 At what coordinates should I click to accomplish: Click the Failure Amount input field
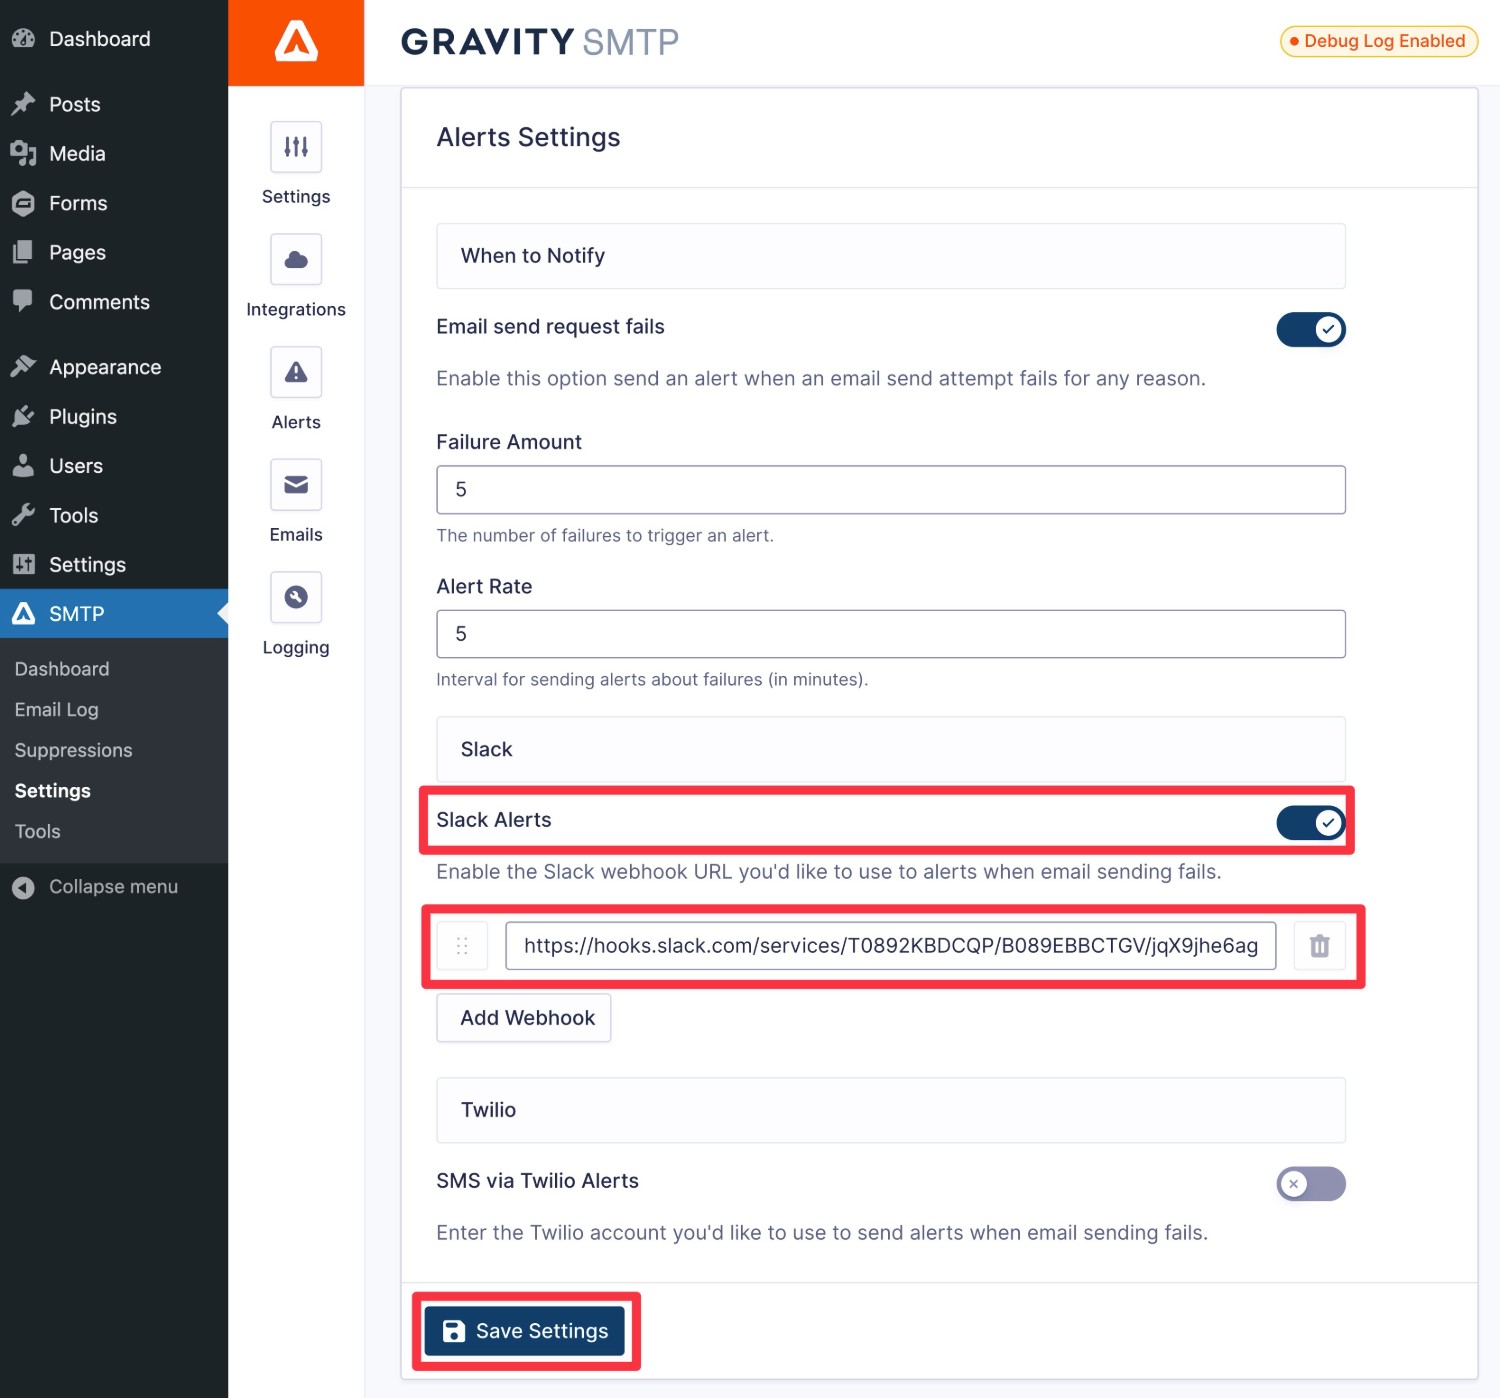(891, 490)
